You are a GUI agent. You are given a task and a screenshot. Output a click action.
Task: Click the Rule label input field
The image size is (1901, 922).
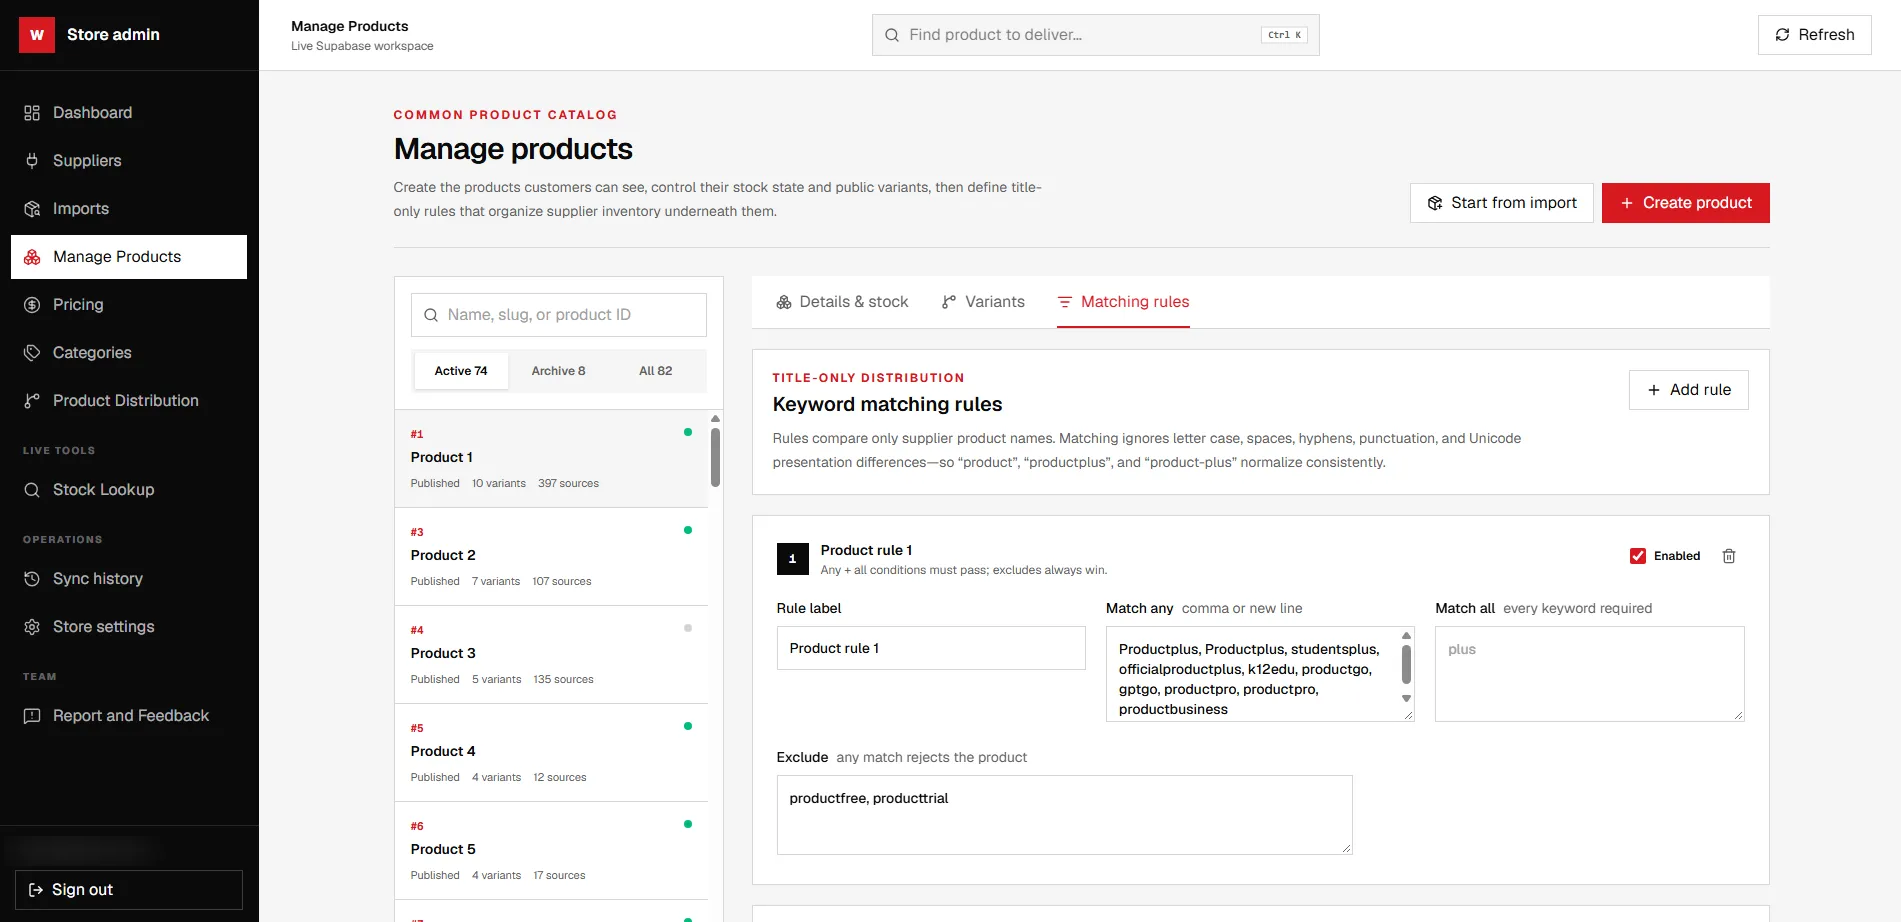pos(931,648)
